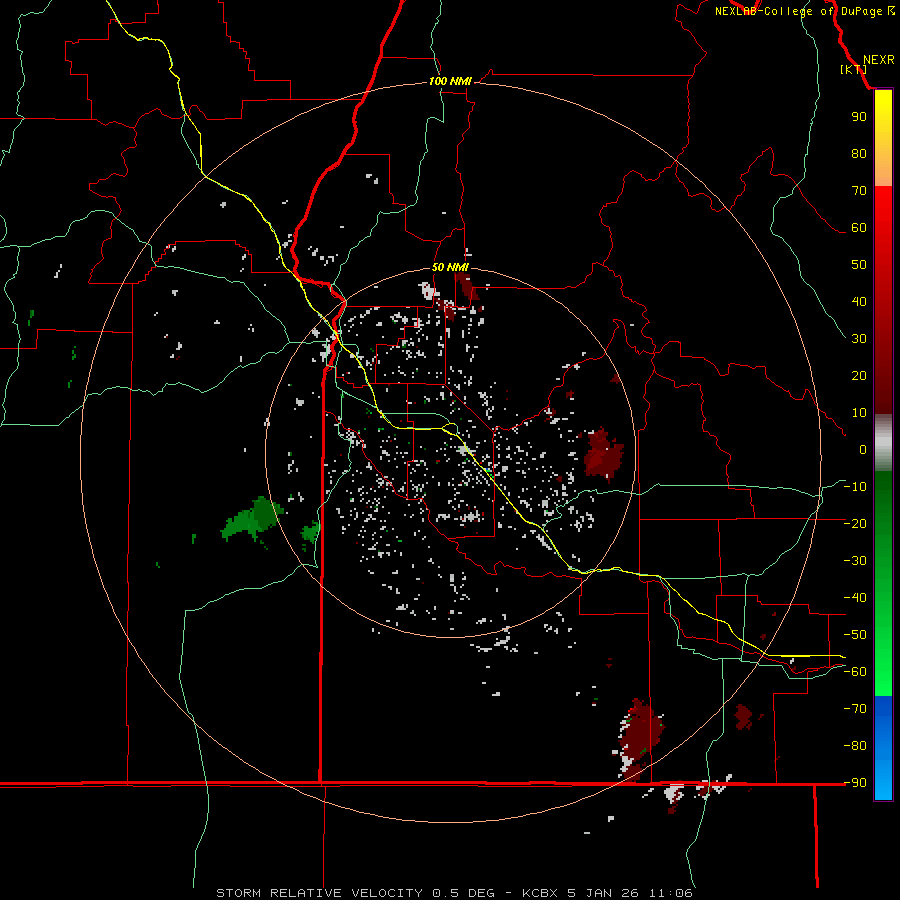Click the positive 40 scale value
Screen dimensions: 900x900
pos(859,301)
